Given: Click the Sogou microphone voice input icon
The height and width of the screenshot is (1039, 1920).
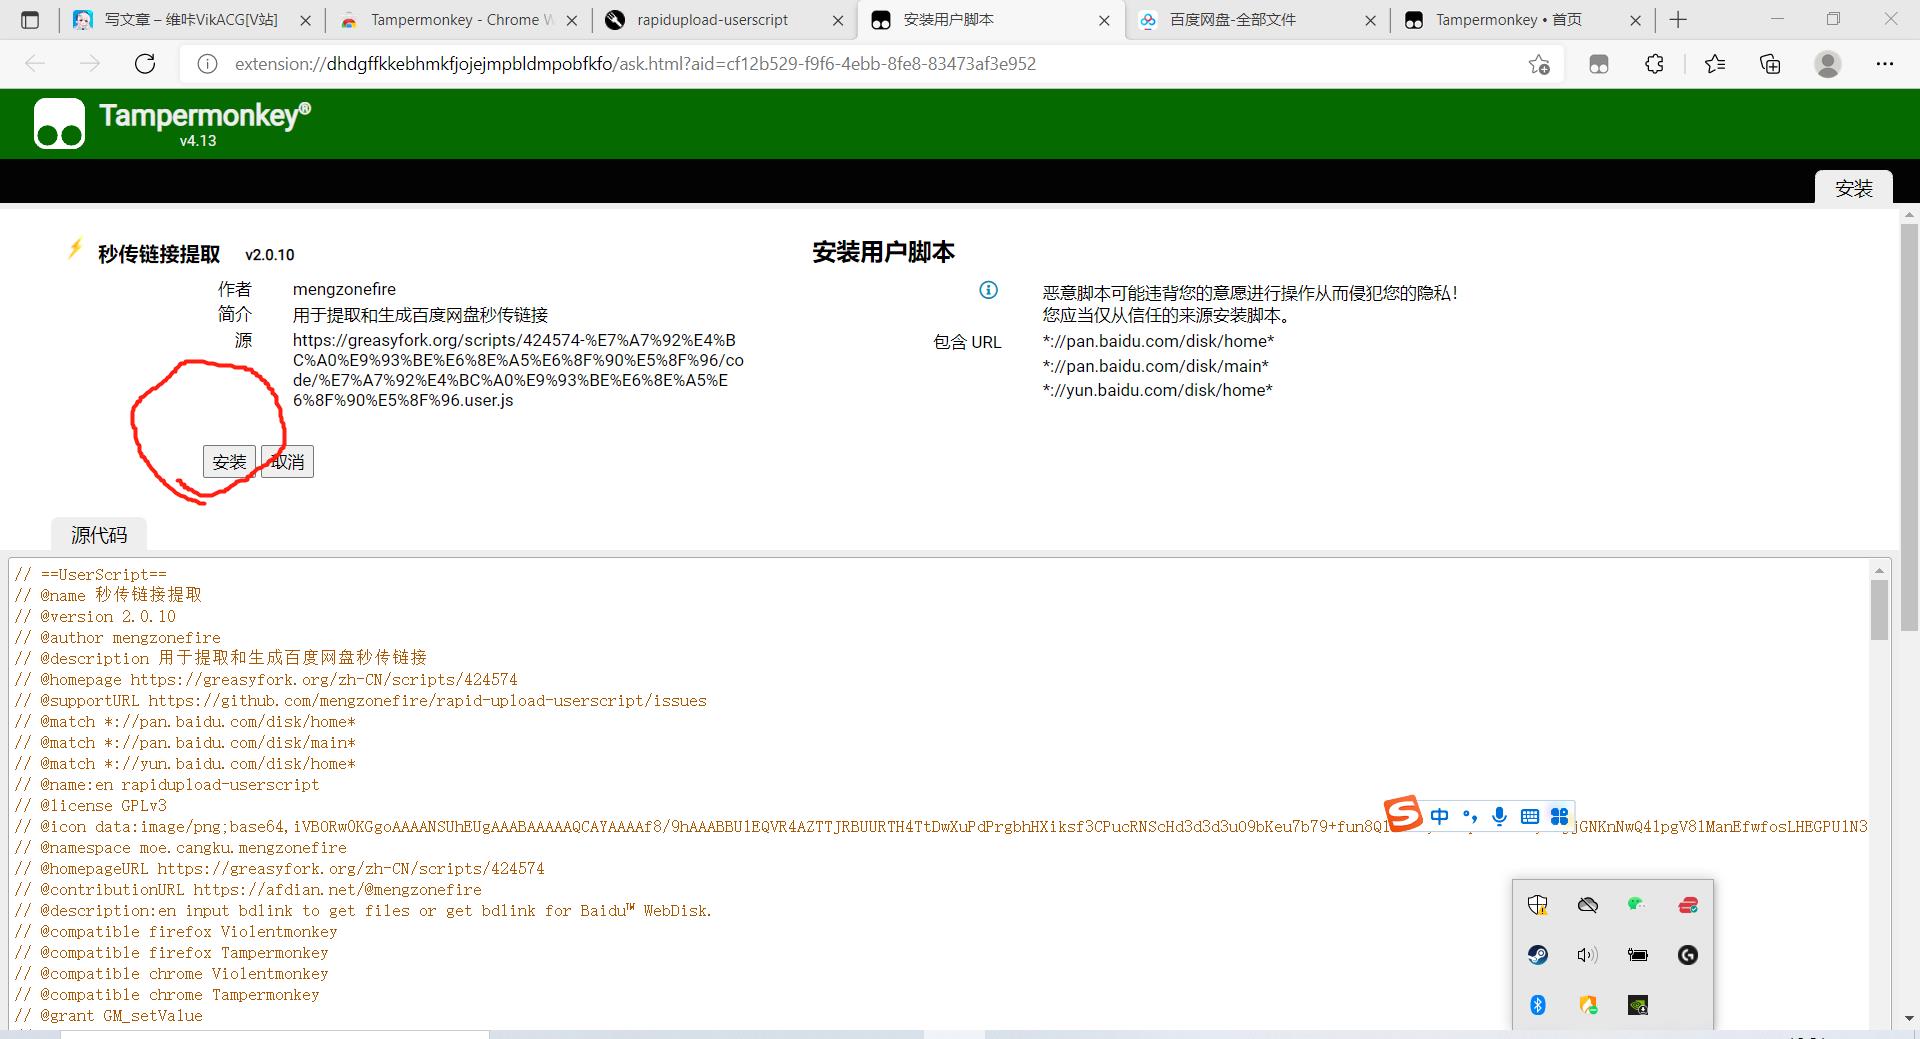Looking at the screenshot, I should pyautogui.click(x=1499, y=816).
